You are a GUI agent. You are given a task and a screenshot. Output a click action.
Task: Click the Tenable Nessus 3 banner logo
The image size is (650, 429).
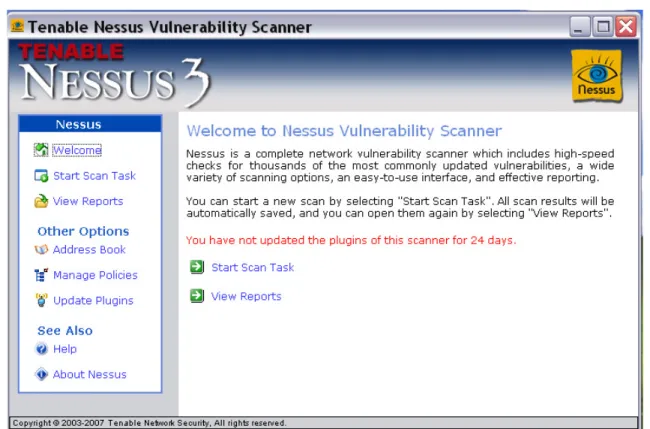tap(114, 75)
